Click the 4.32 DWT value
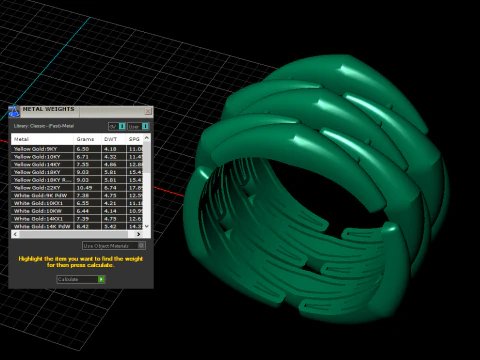 coord(110,157)
